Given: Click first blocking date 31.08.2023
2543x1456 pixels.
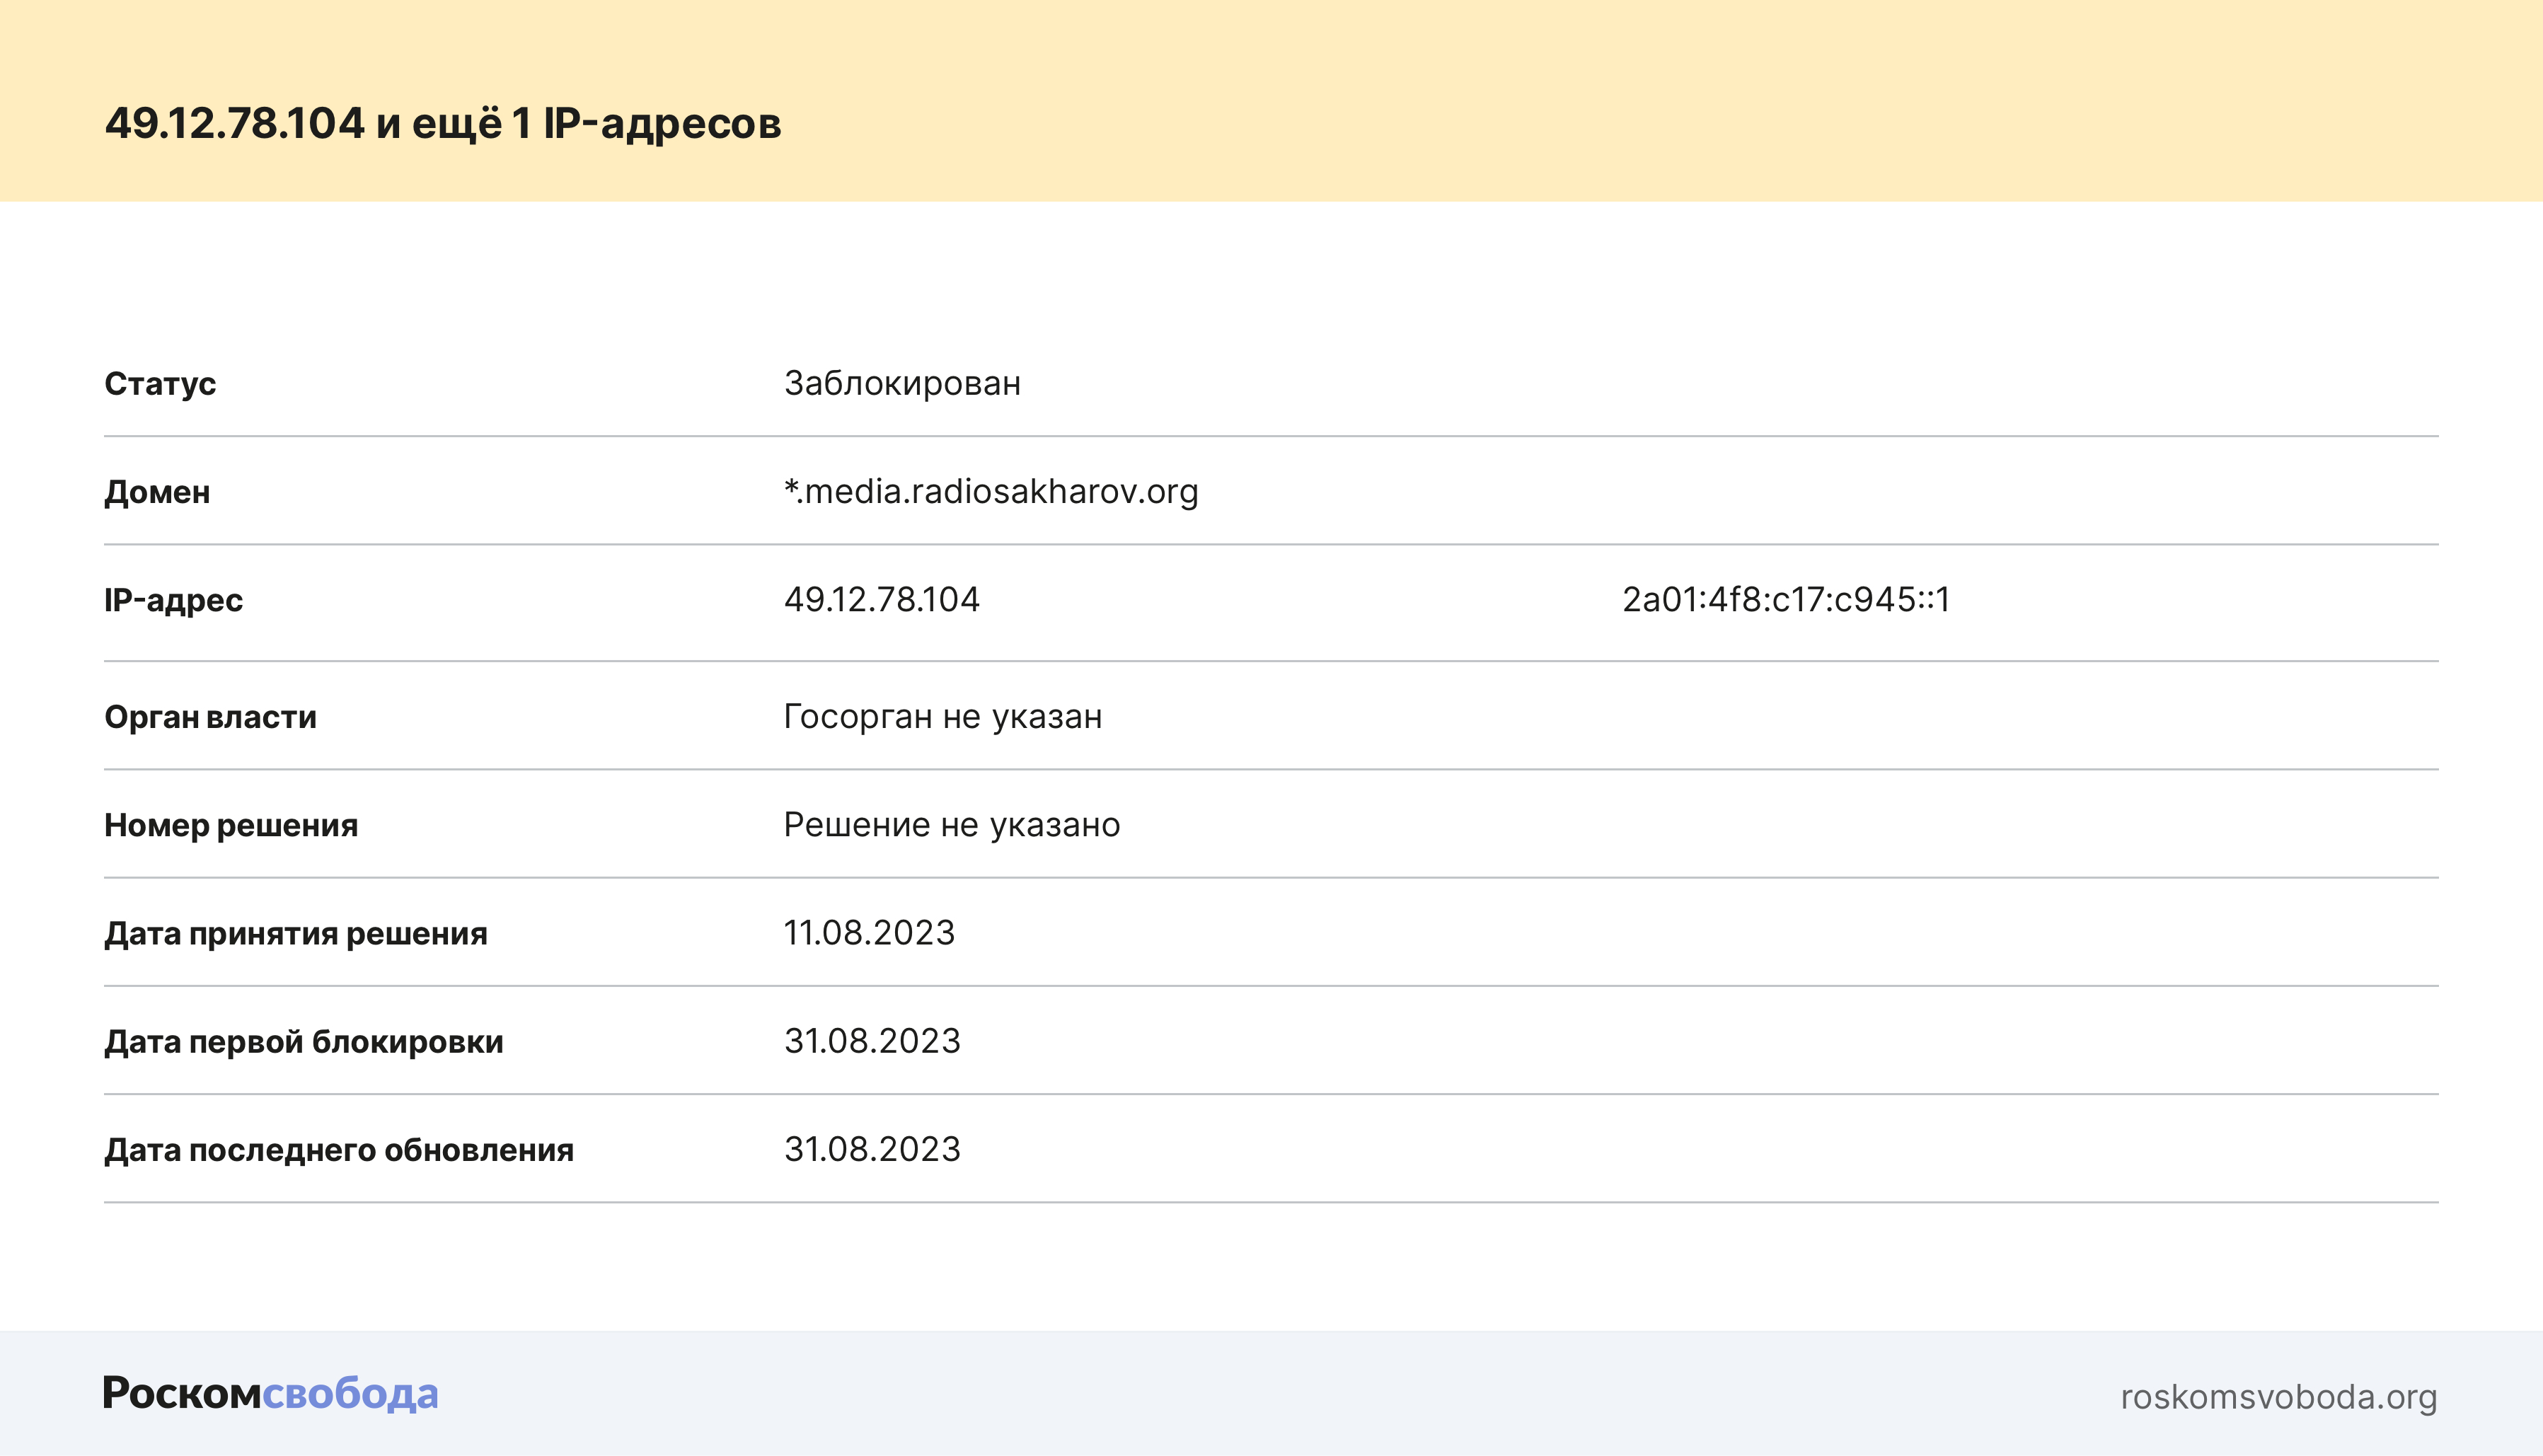Looking at the screenshot, I should [872, 1040].
